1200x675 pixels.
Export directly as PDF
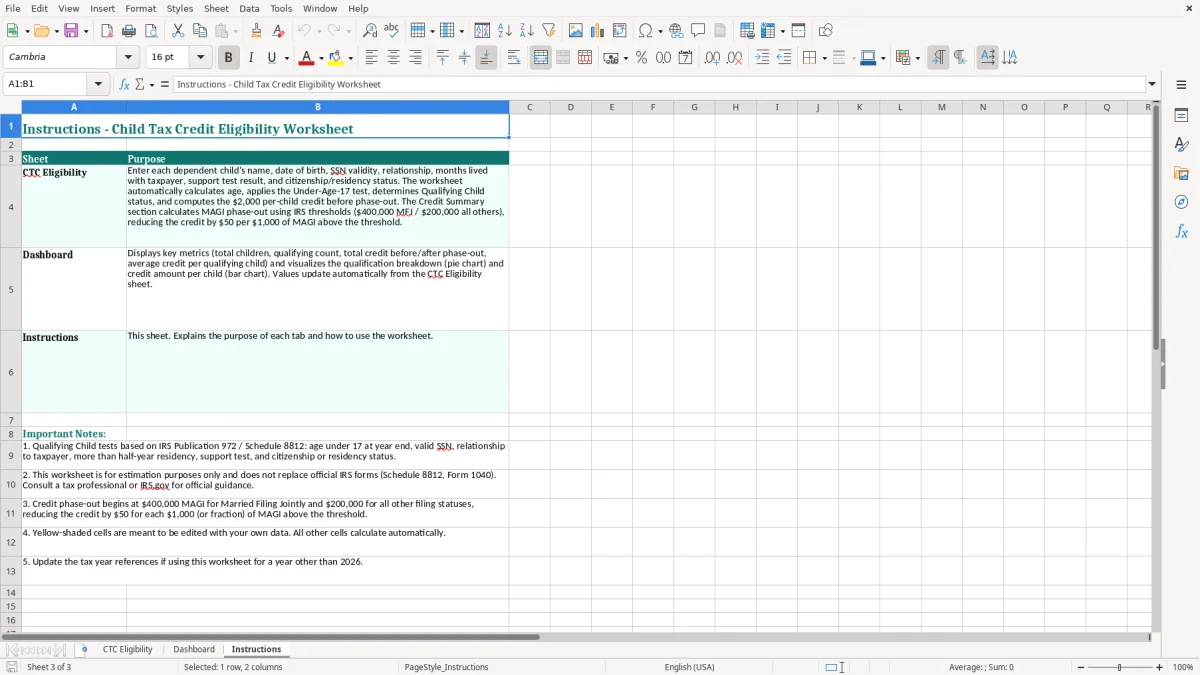point(107,31)
